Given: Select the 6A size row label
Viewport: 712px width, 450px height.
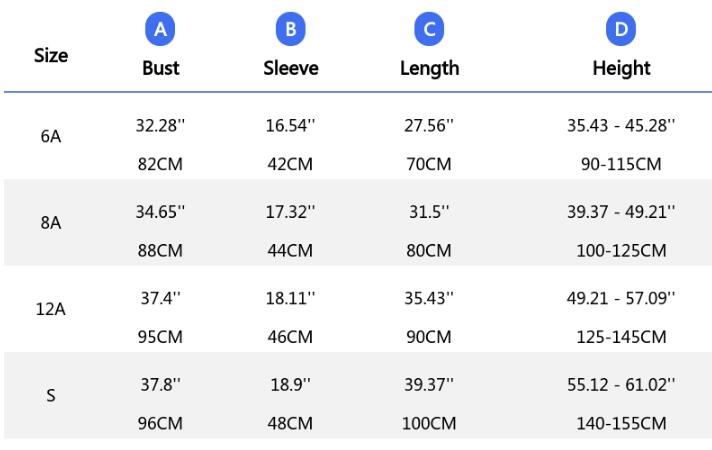Looking at the screenshot, I should coord(51,136).
